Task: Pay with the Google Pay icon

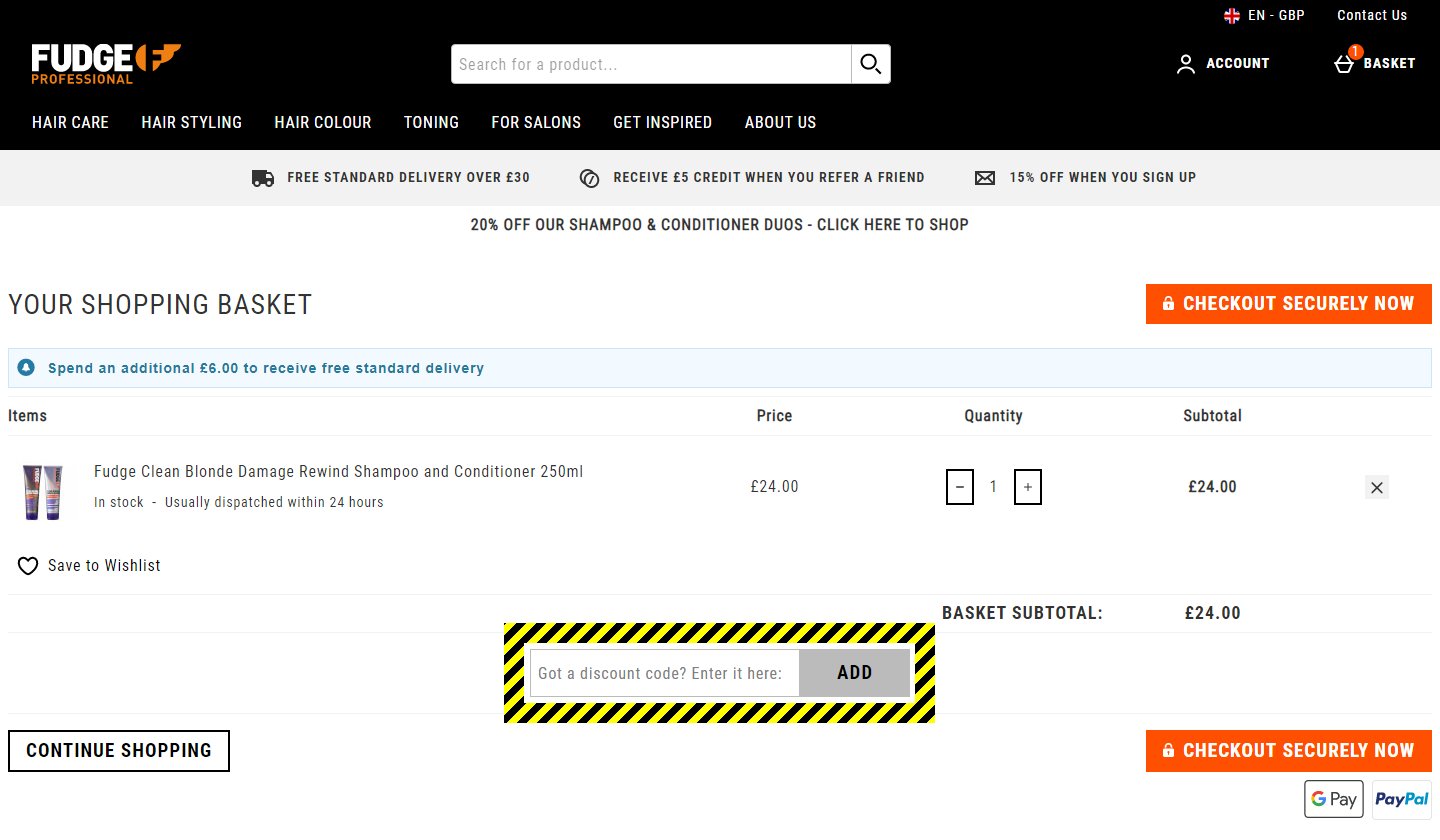Action: pos(1334,799)
